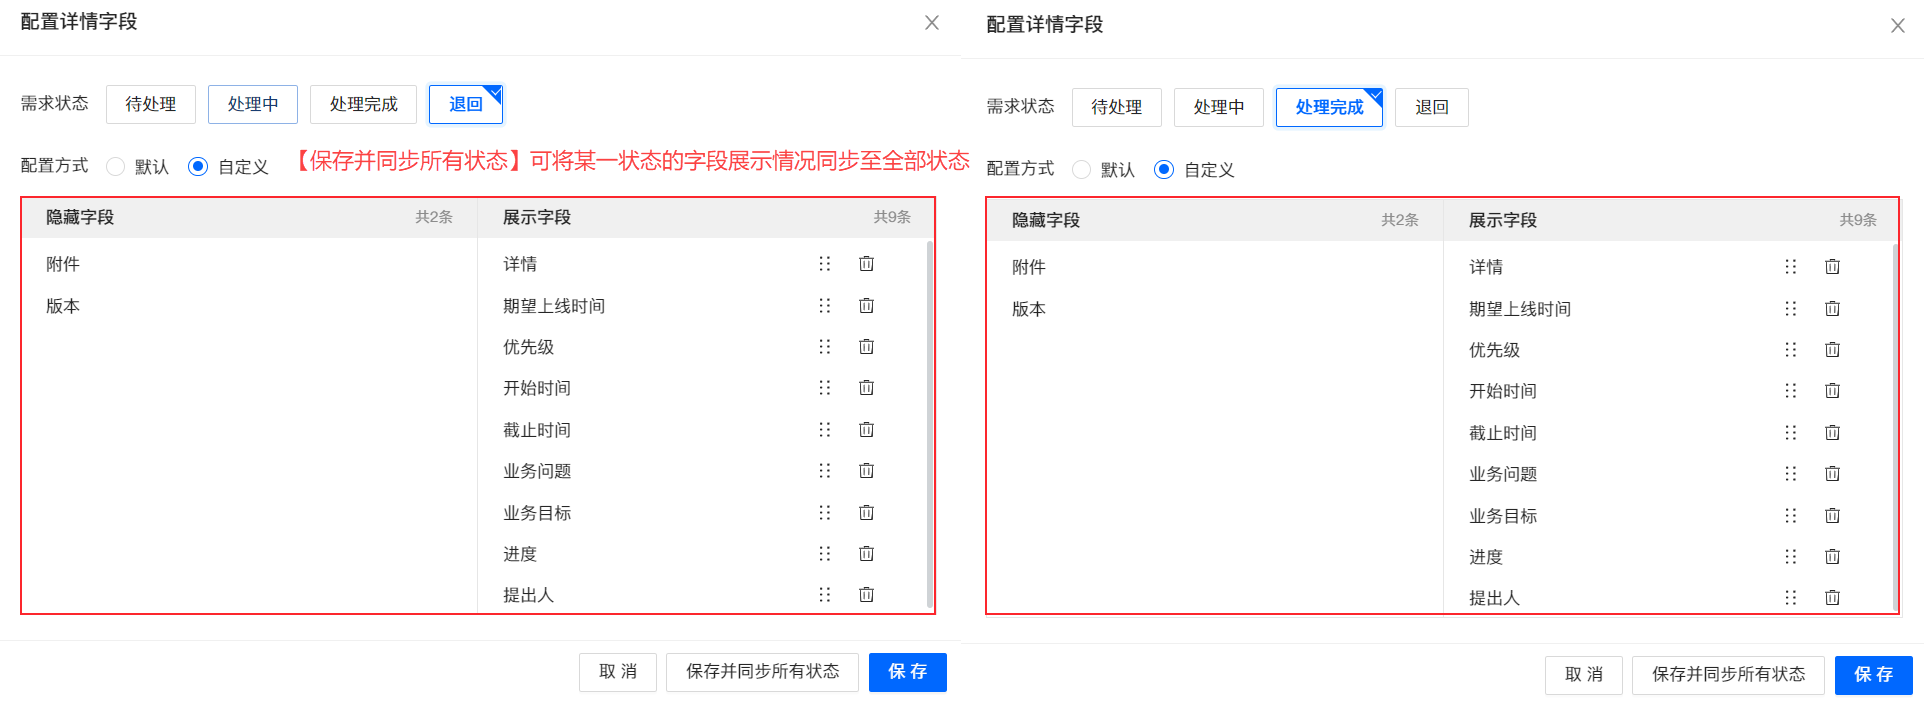Select 默认 radio option in left dialog

(x=116, y=167)
